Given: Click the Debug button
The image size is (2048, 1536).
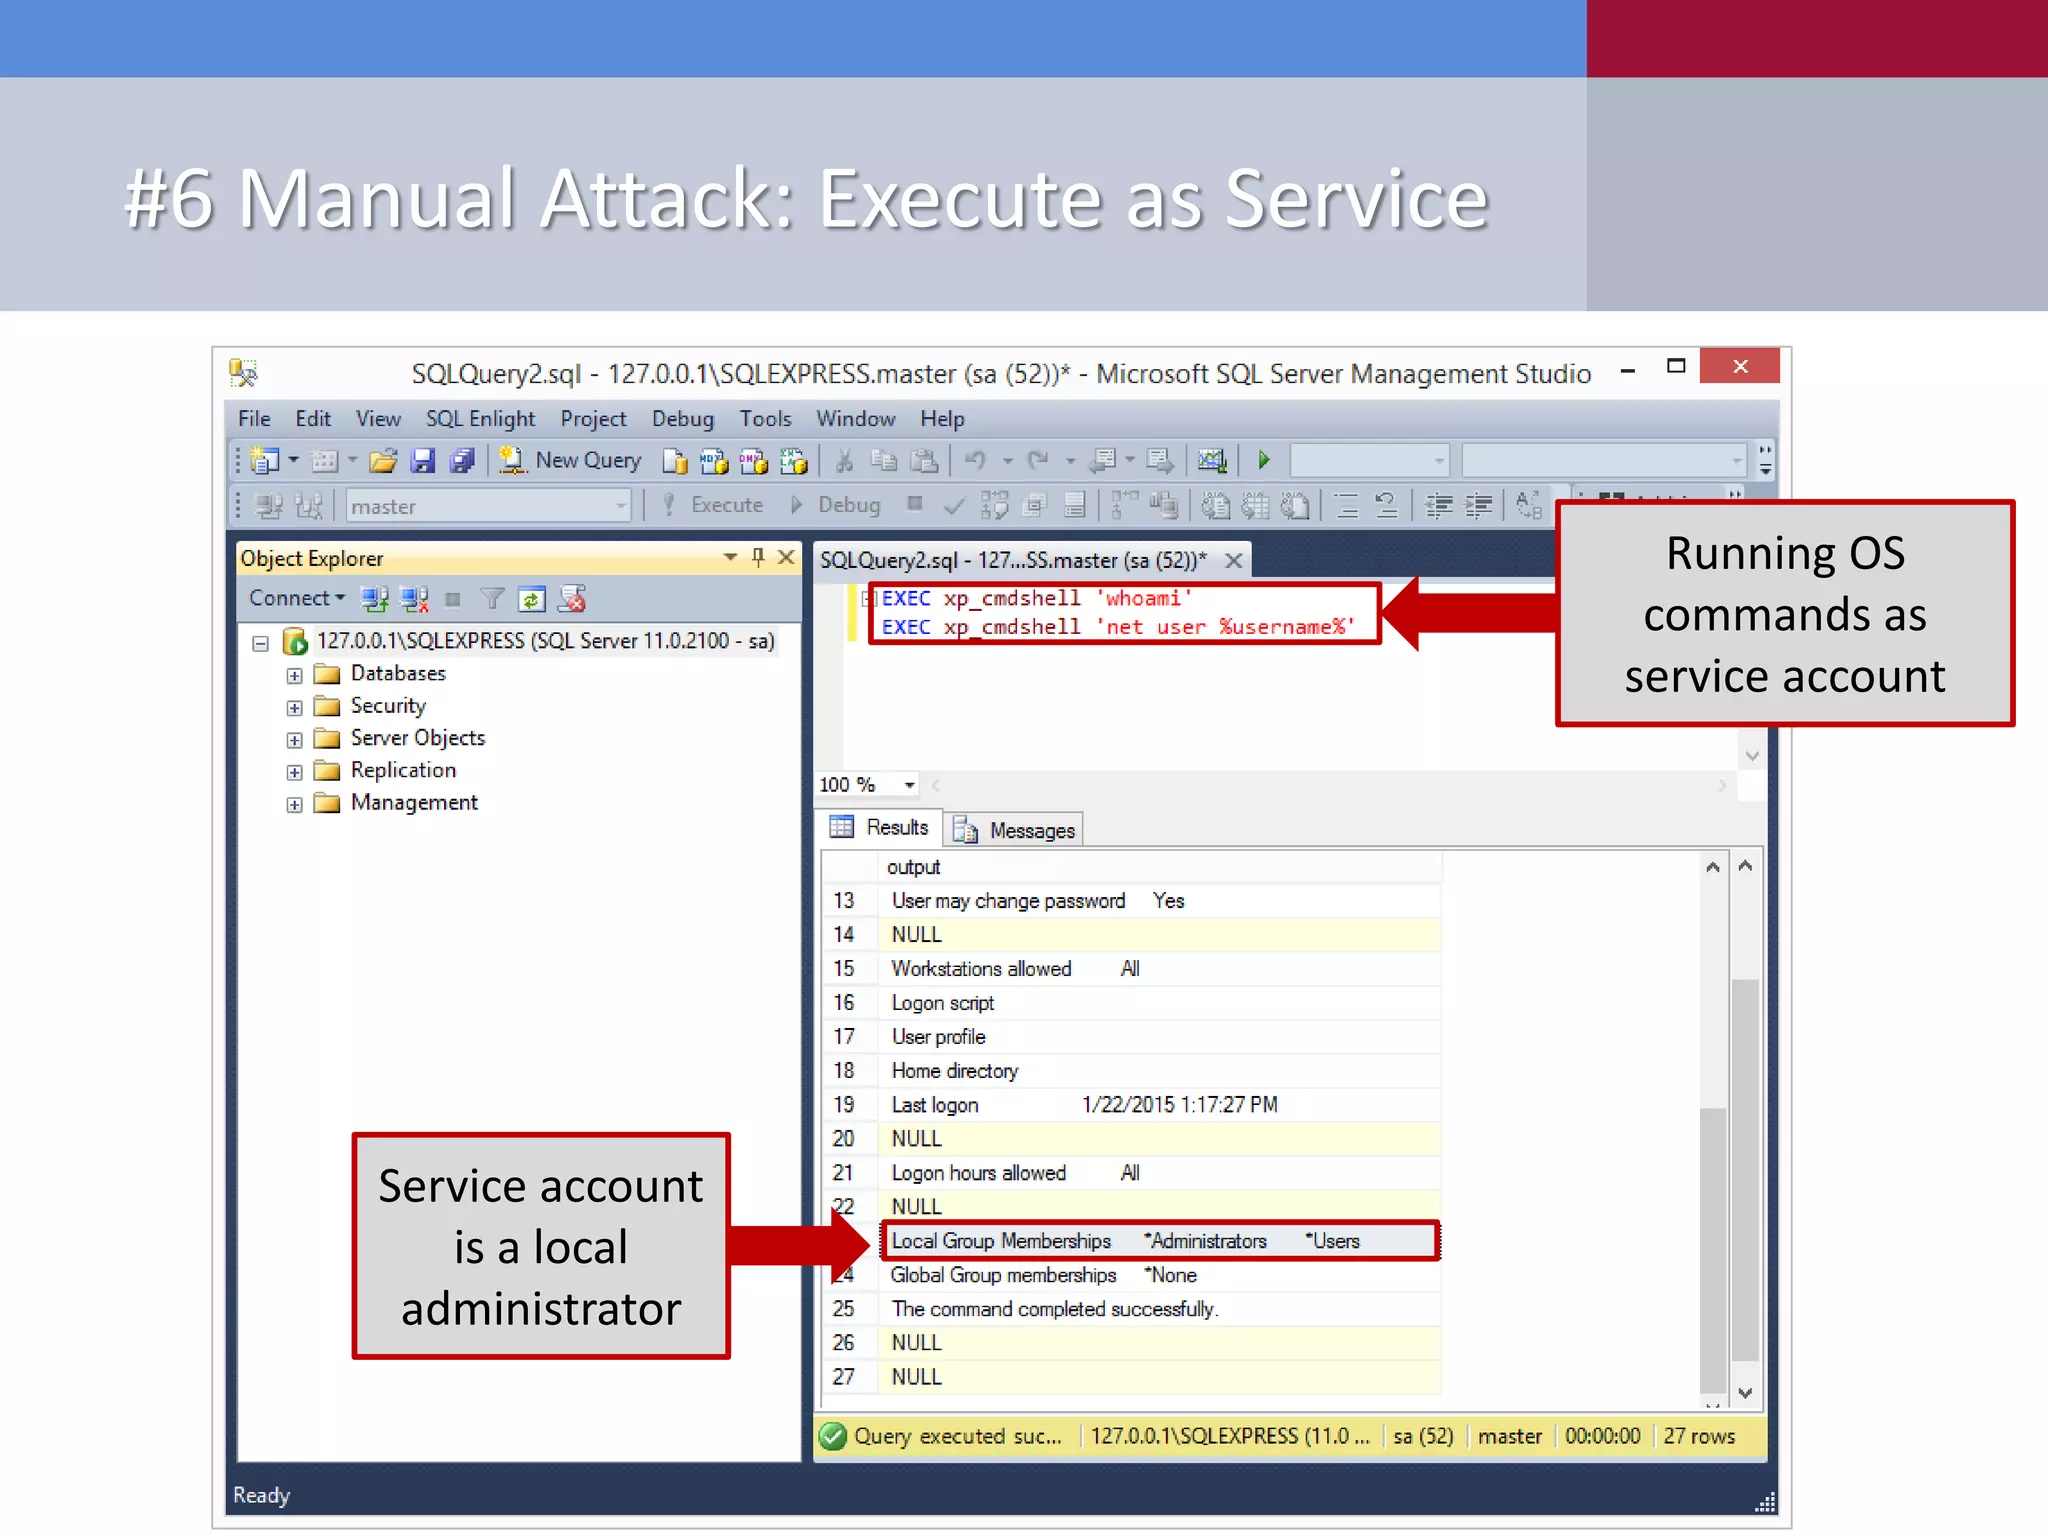Looking at the screenshot, I should tap(836, 505).
